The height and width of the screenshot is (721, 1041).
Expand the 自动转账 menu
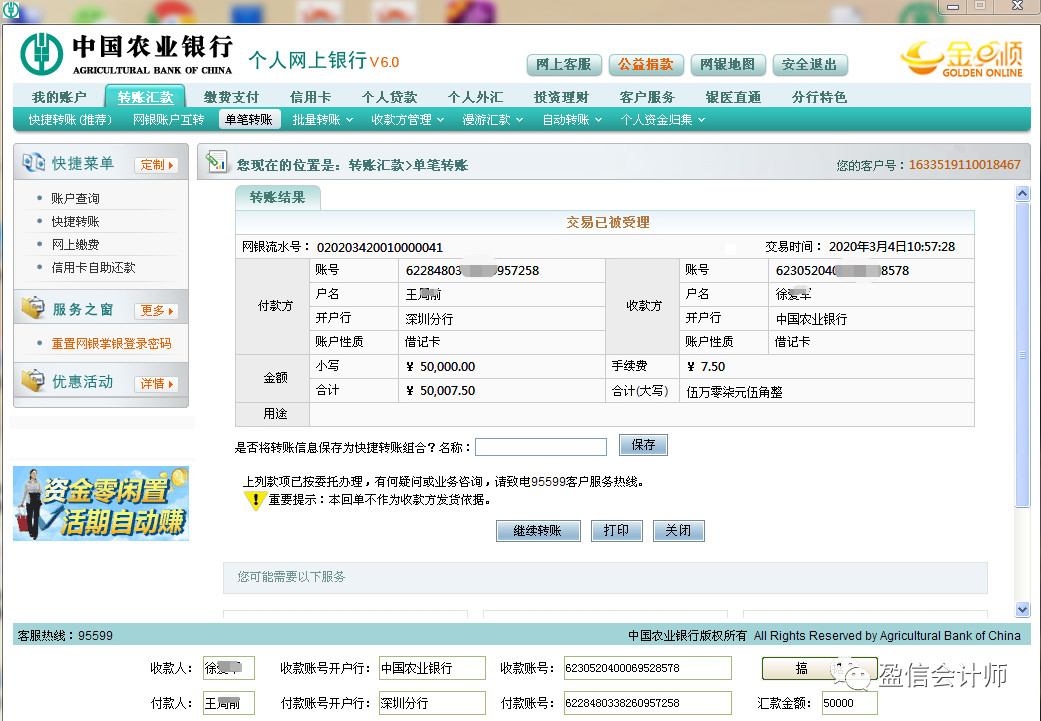[x=572, y=120]
